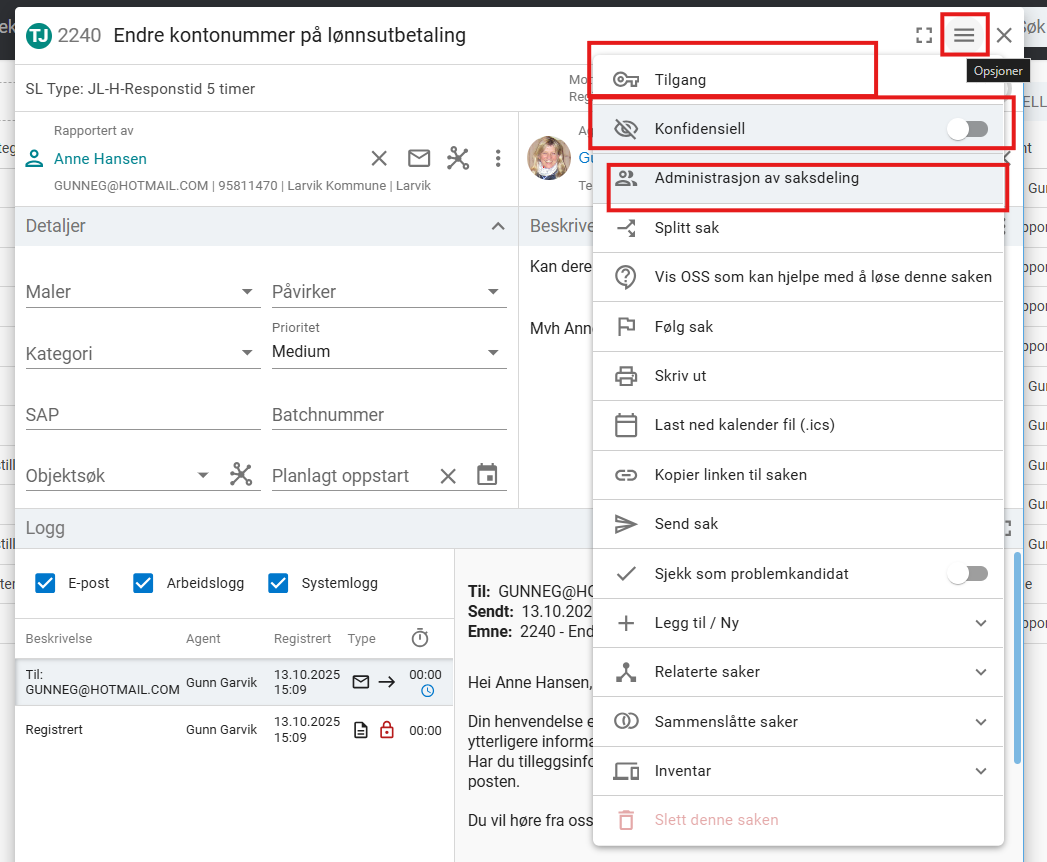Image resolution: width=1047 pixels, height=862 pixels.
Task: Open Anne Hansen reporter link
Action: coord(100,159)
